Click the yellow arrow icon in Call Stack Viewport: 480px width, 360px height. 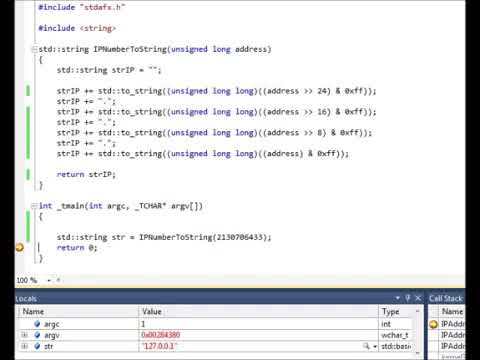click(433, 324)
